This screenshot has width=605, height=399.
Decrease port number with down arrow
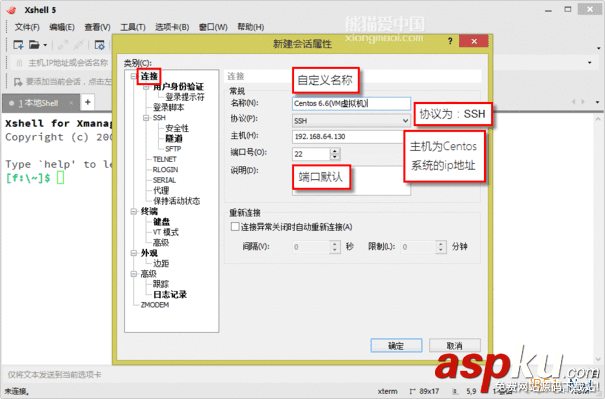coord(335,157)
